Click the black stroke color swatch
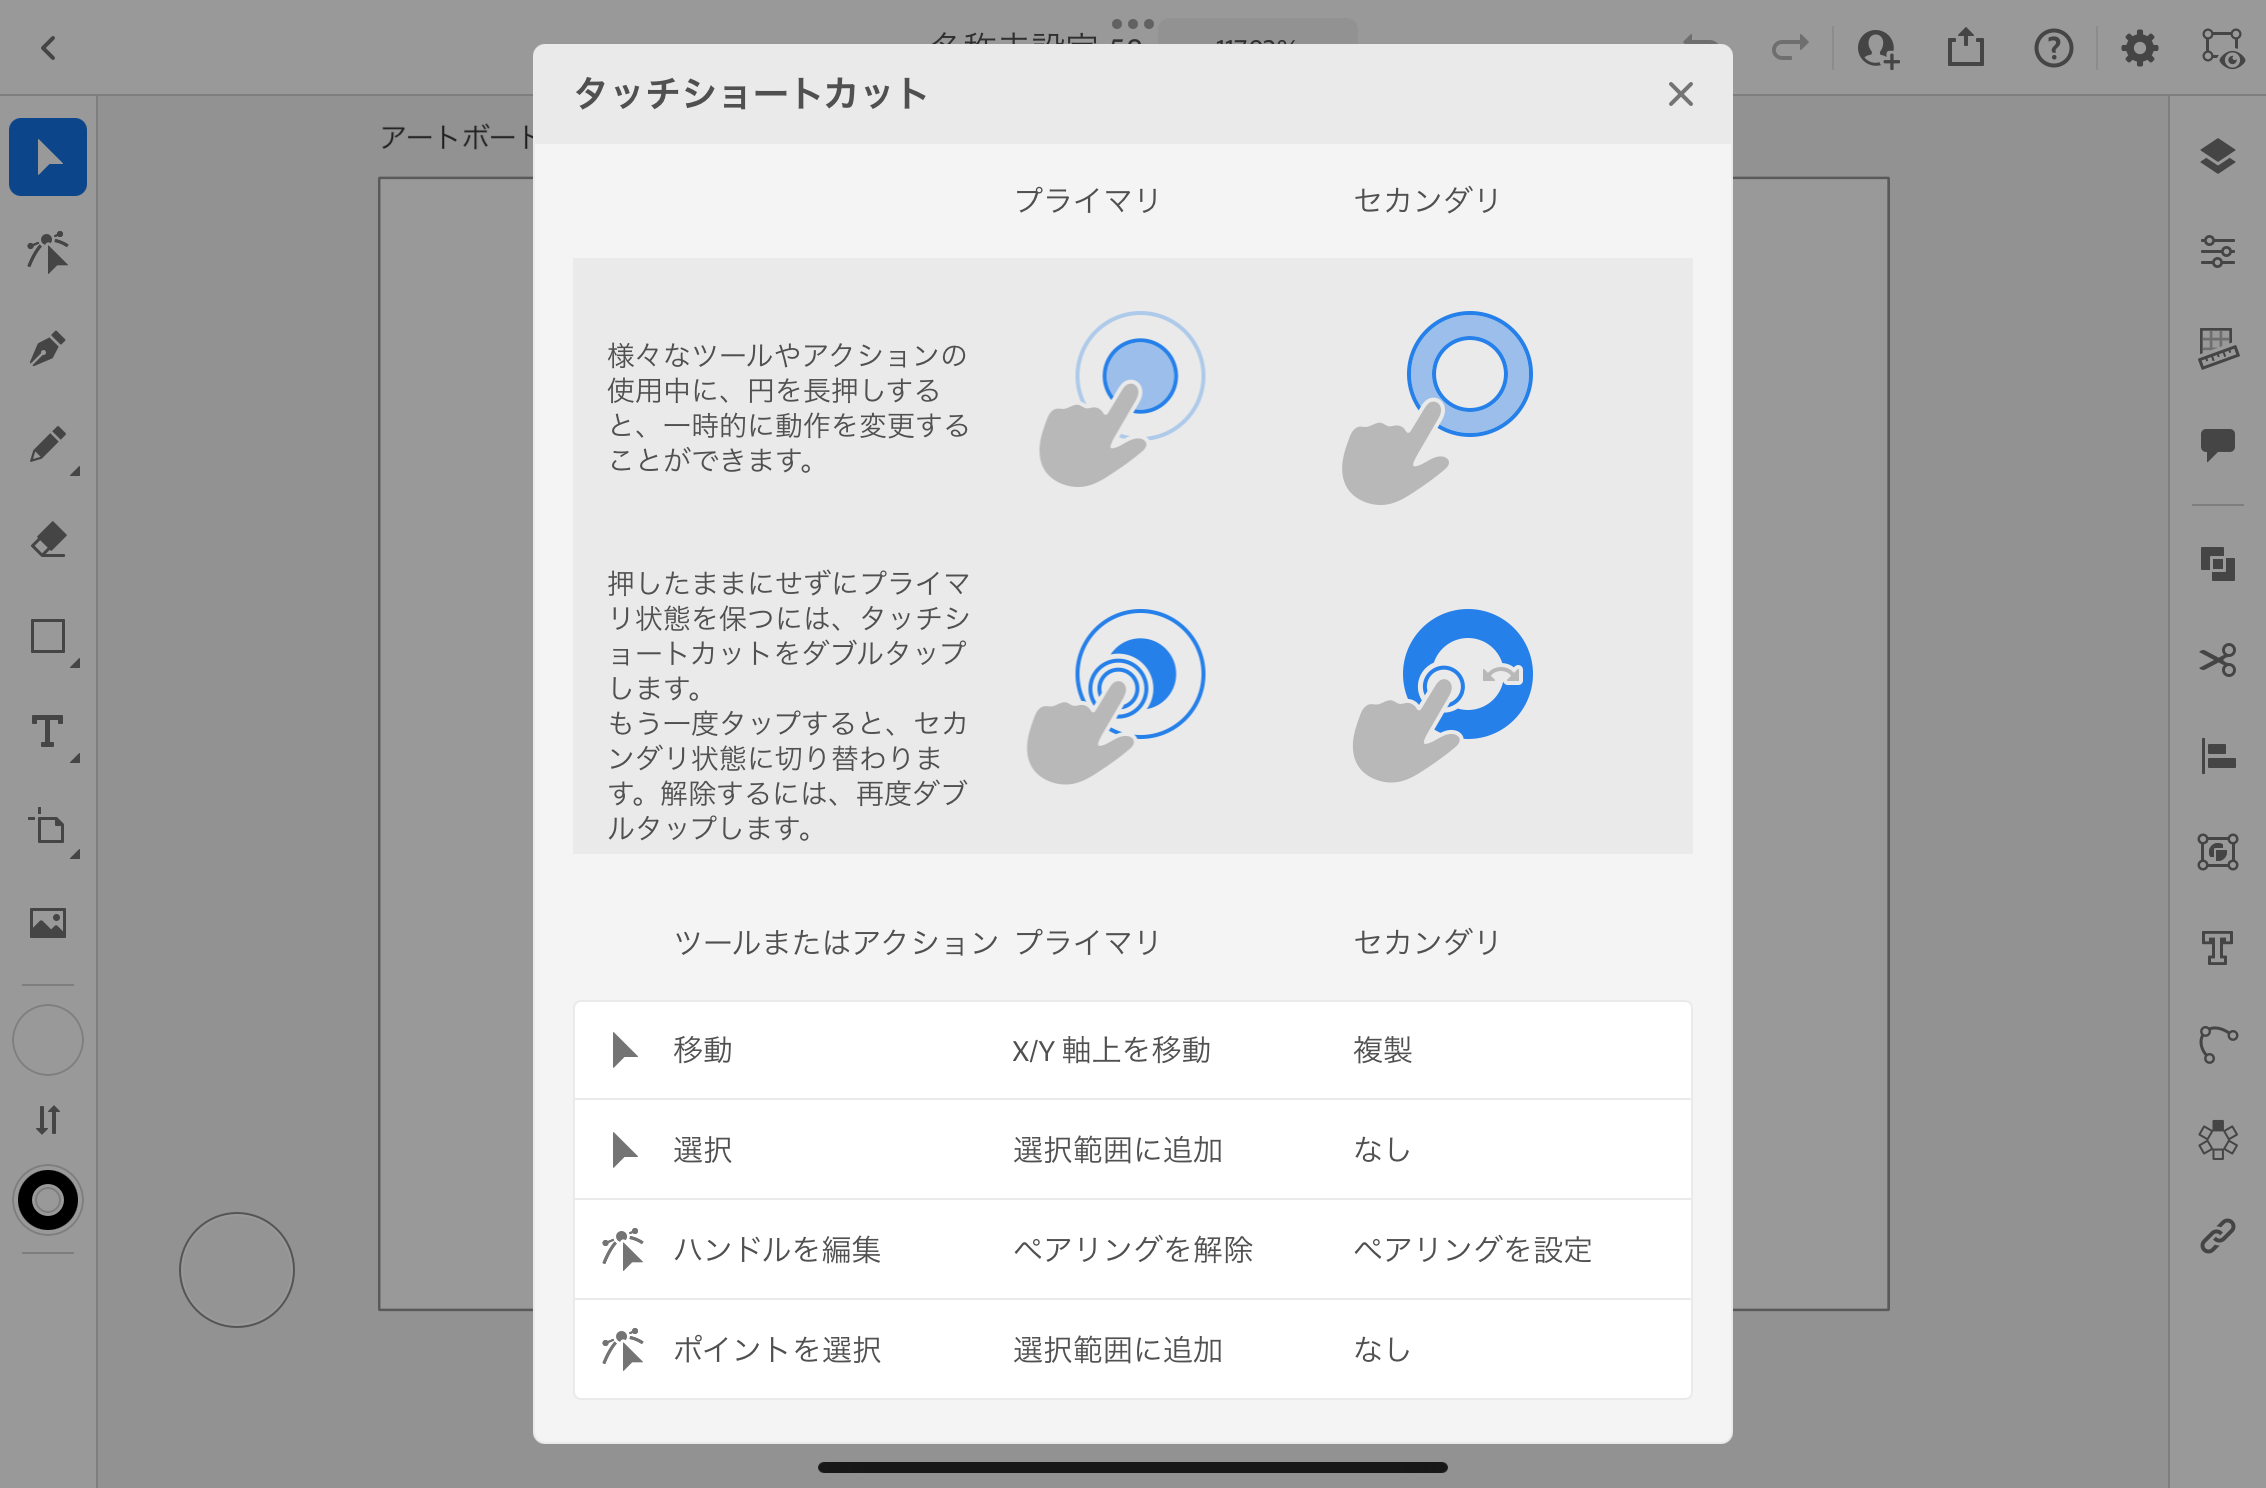 coord(47,1200)
